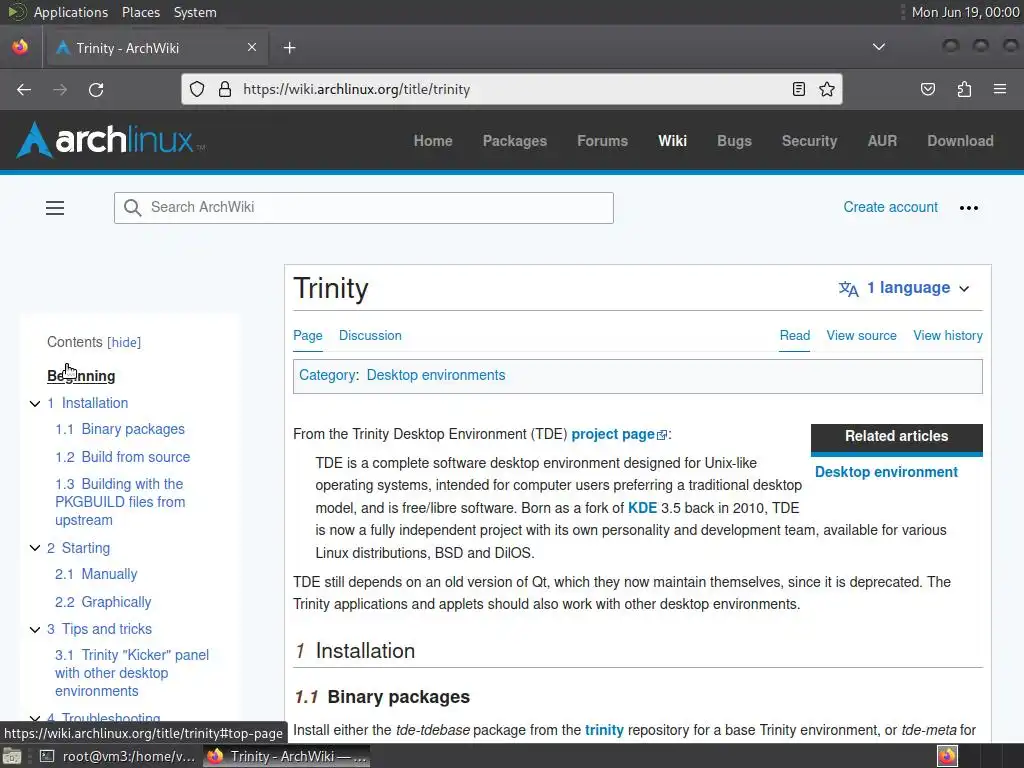Select the Page tab

(x=308, y=335)
